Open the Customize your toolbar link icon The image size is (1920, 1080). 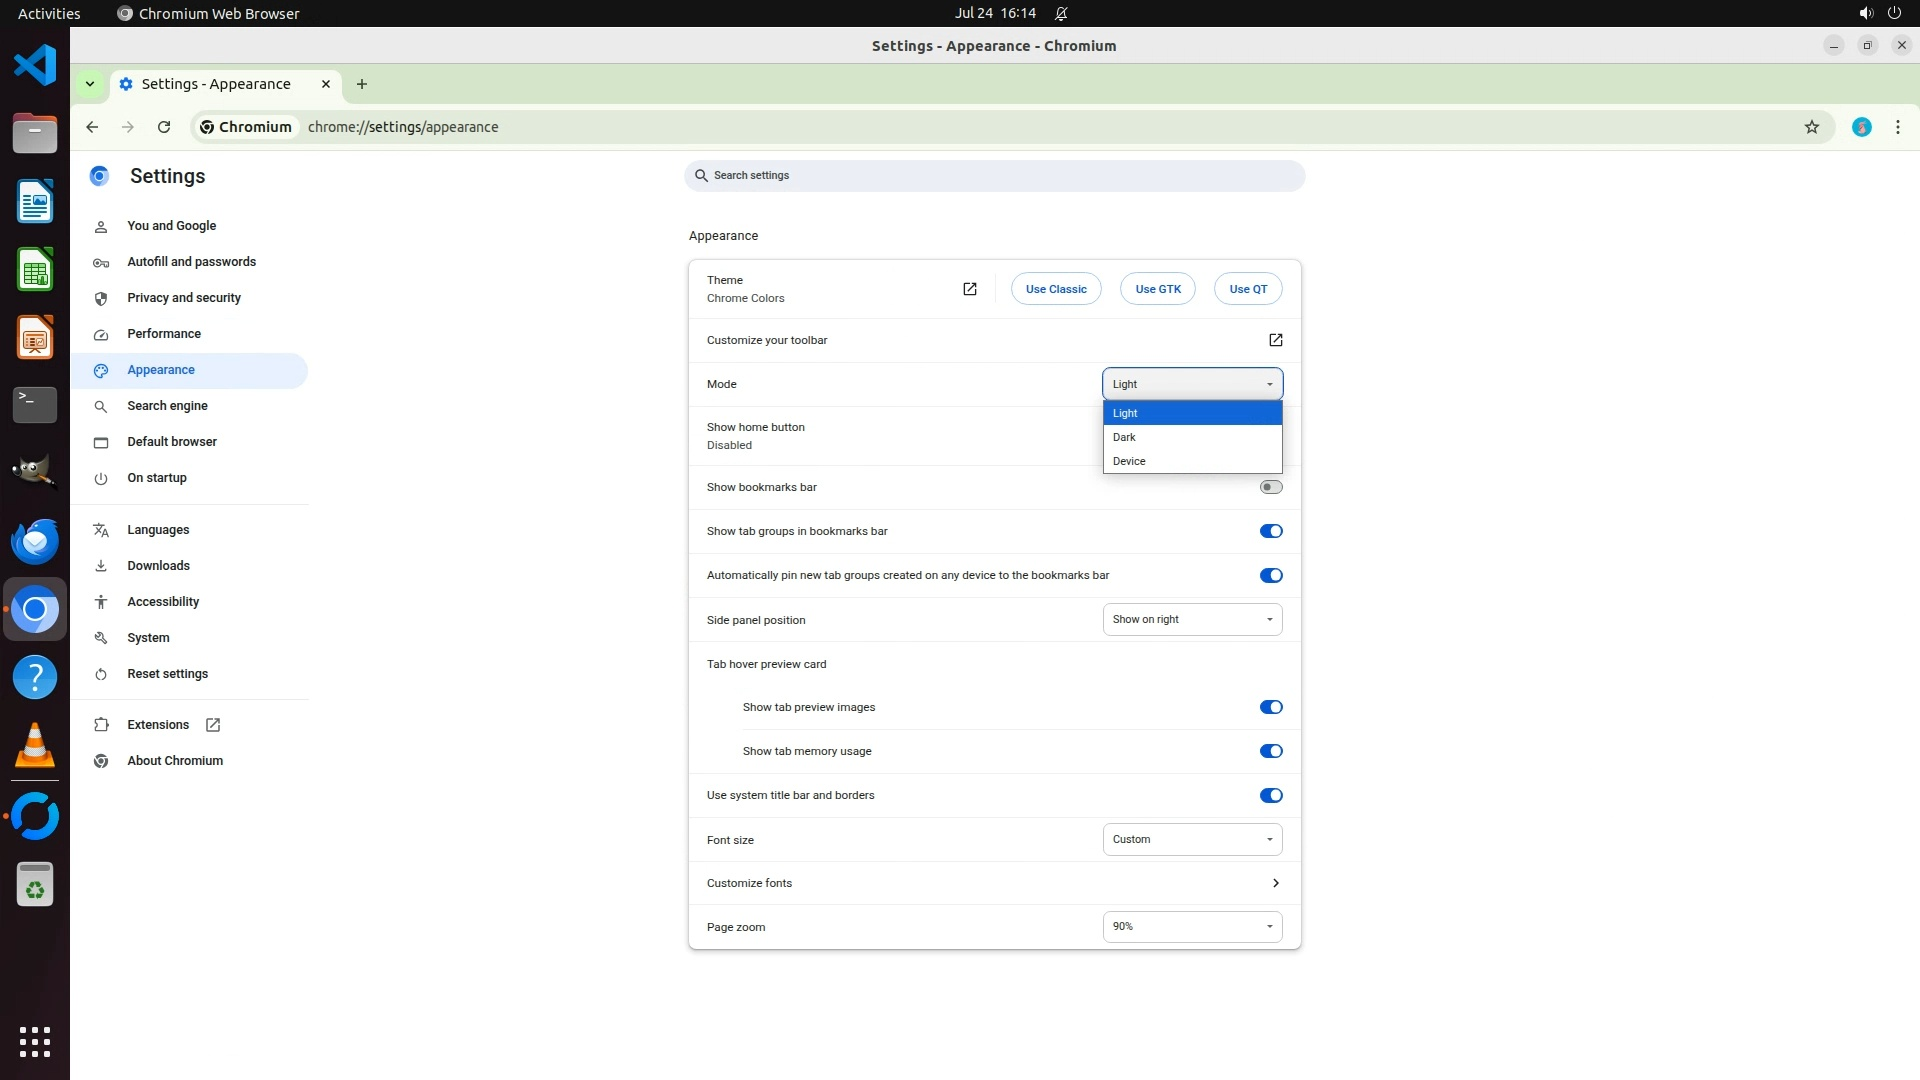[x=1275, y=340]
